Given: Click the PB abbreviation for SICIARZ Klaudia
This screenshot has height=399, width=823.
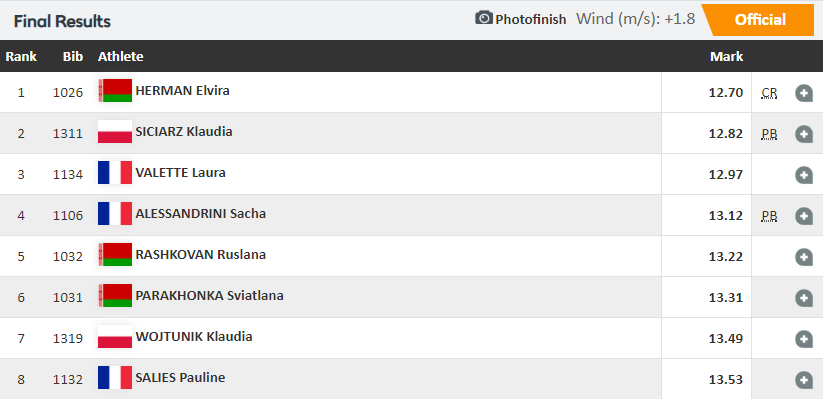Looking at the screenshot, I should tap(769, 134).
